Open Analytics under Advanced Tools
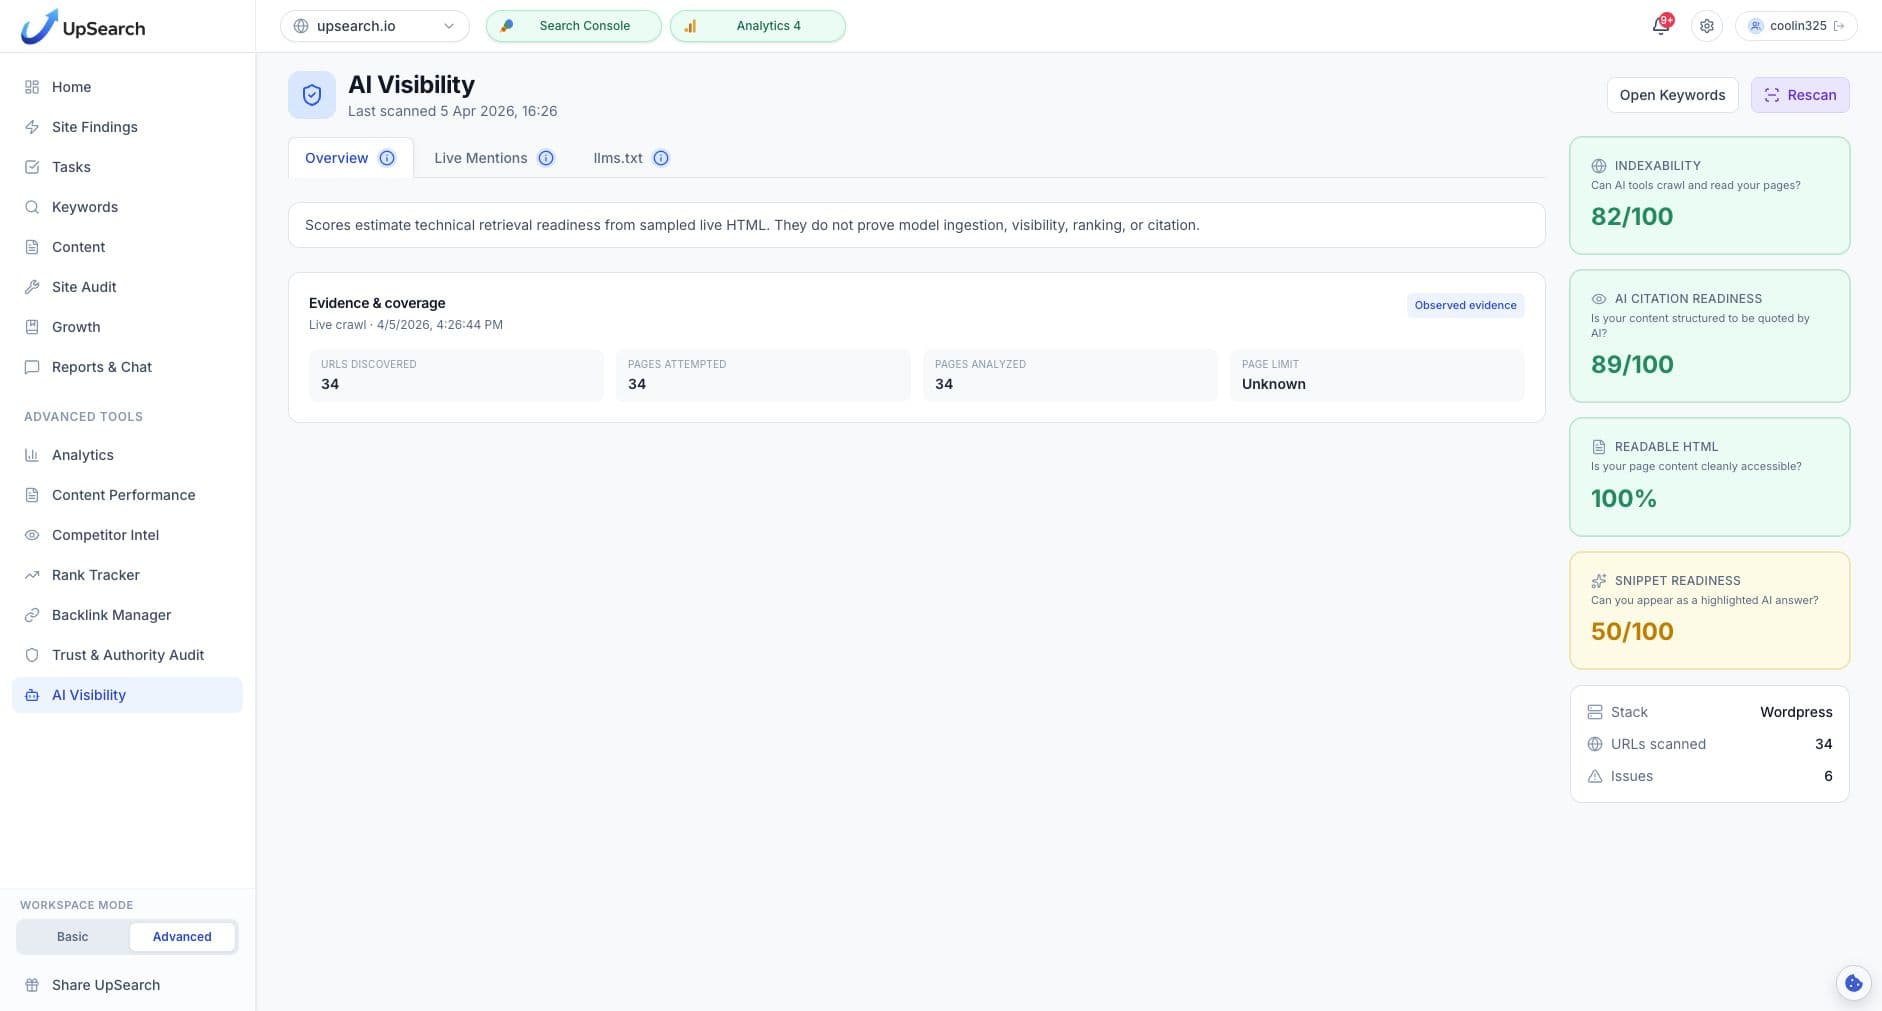This screenshot has height=1011, width=1882. click(x=127, y=455)
